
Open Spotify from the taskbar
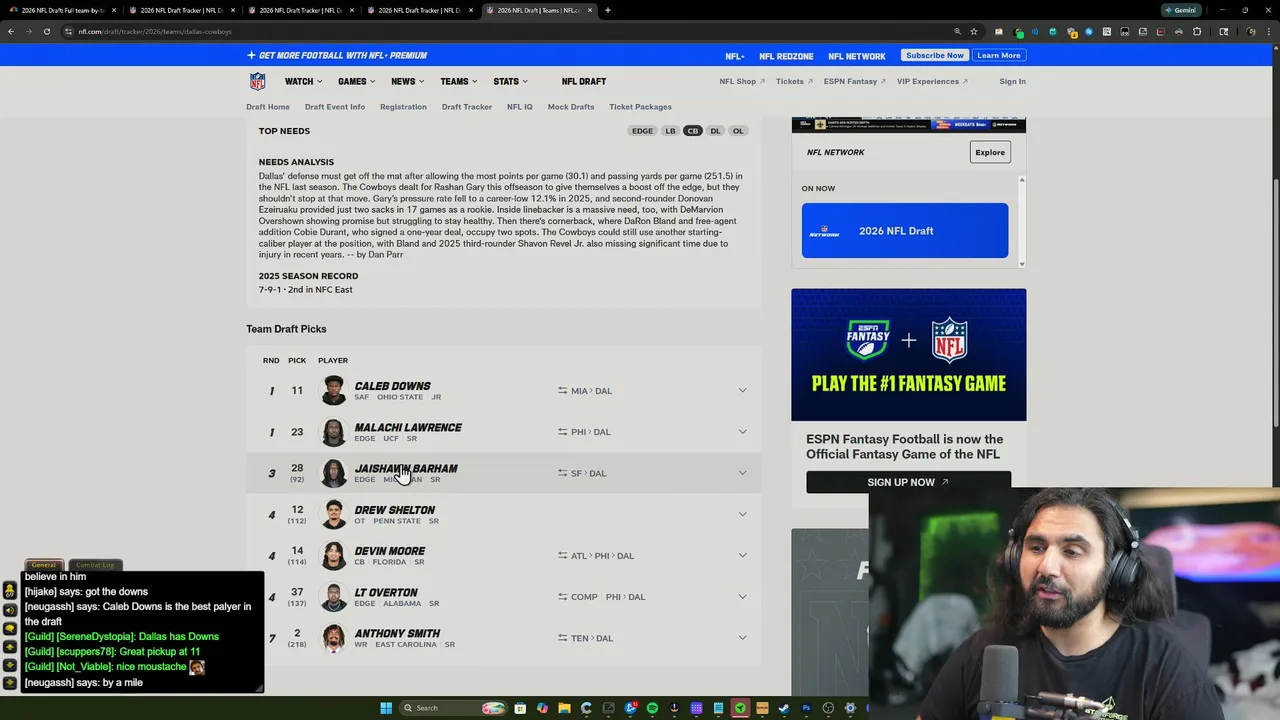point(652,708)
